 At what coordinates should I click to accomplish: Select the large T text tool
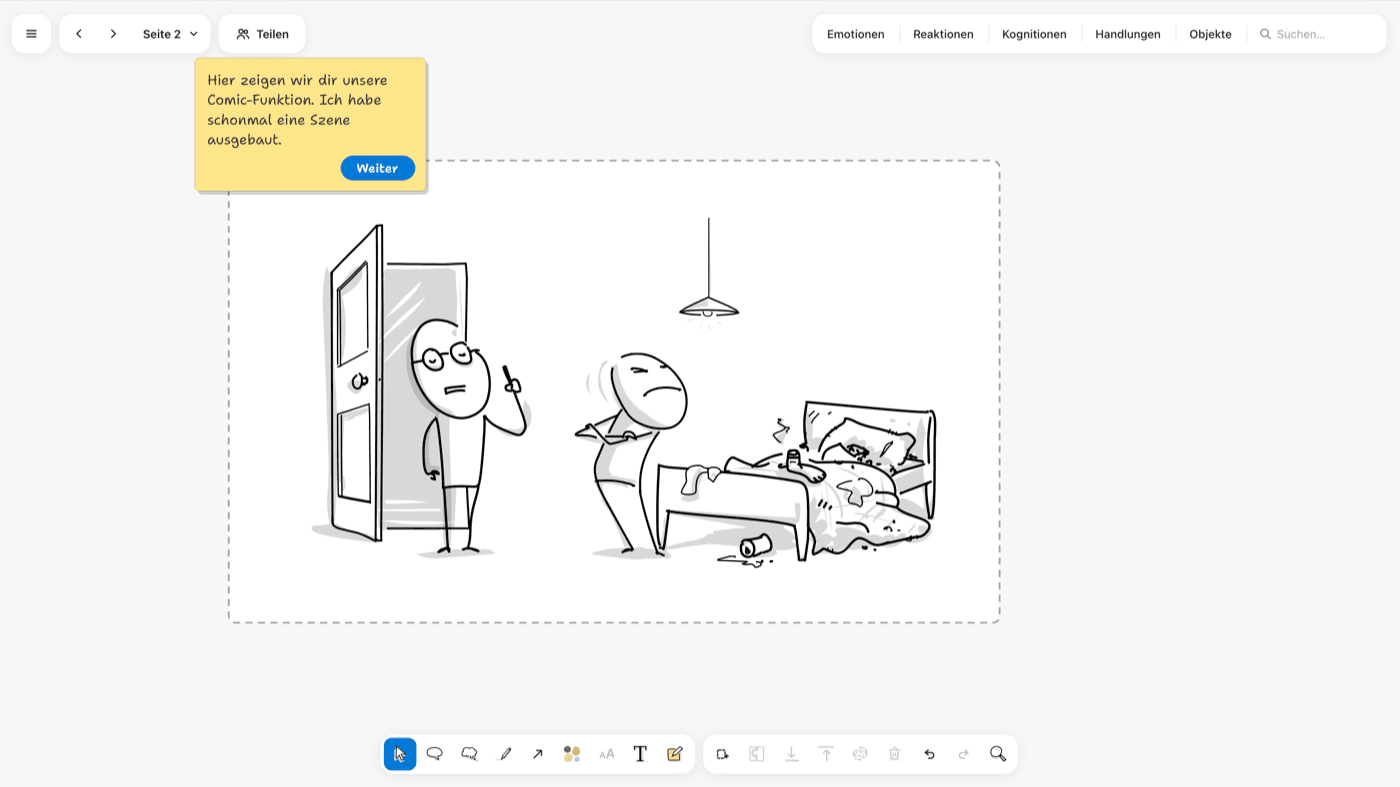tap(640, 754)
